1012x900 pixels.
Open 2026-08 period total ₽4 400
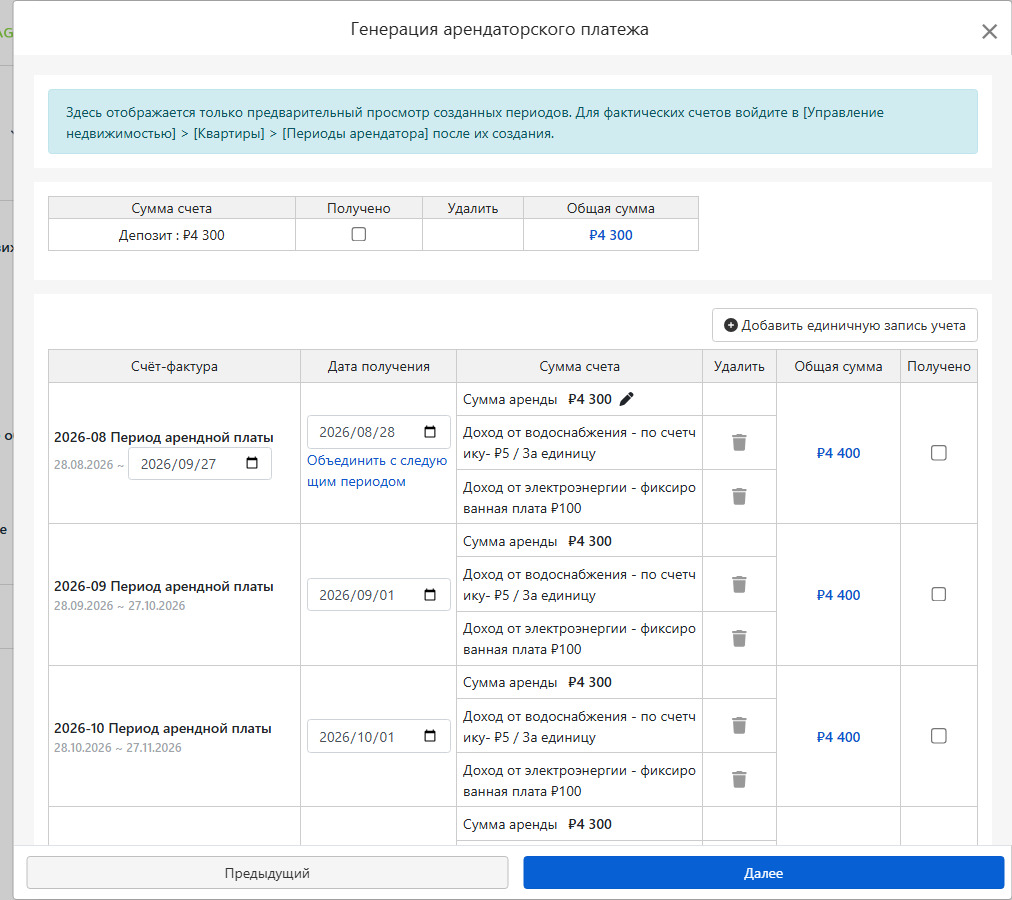tap(838, 453)
